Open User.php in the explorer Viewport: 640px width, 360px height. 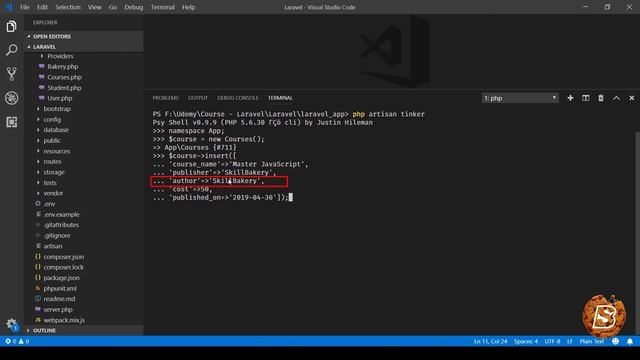pos(60,98)
